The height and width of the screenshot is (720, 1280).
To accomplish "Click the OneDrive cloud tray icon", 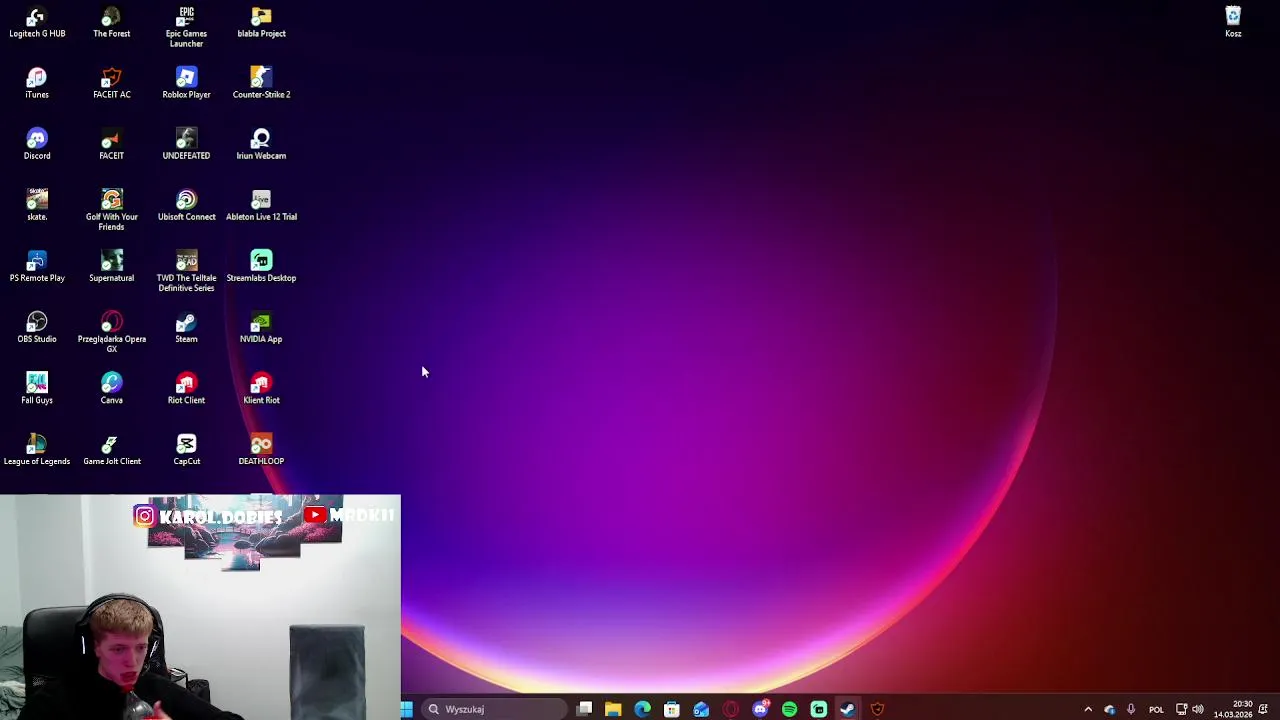I will [1109, 709].
